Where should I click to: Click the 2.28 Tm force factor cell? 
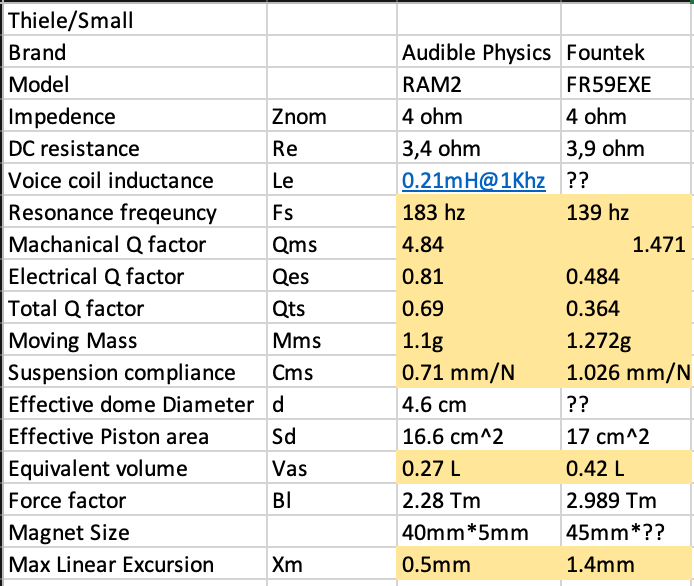[x=479, y=501]
